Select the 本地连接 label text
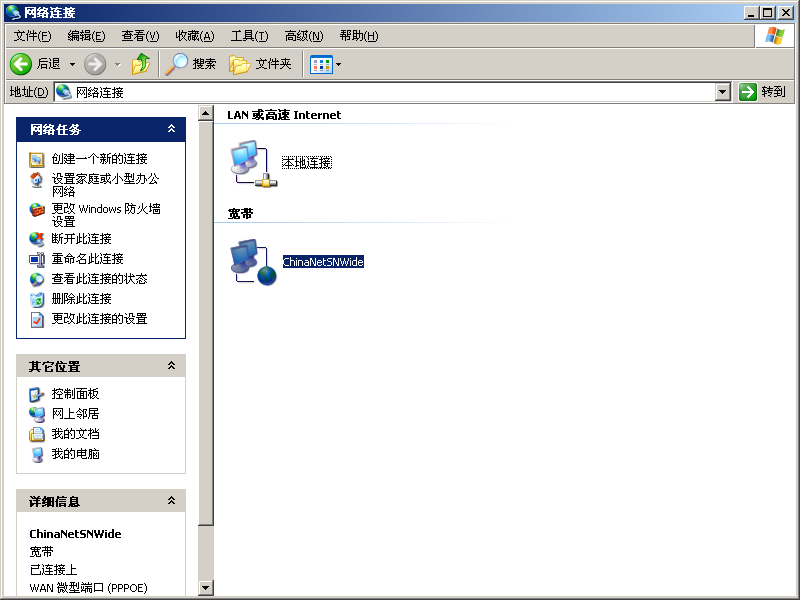The width and height of the screenshot is (800, 600). tap(307, 163)
